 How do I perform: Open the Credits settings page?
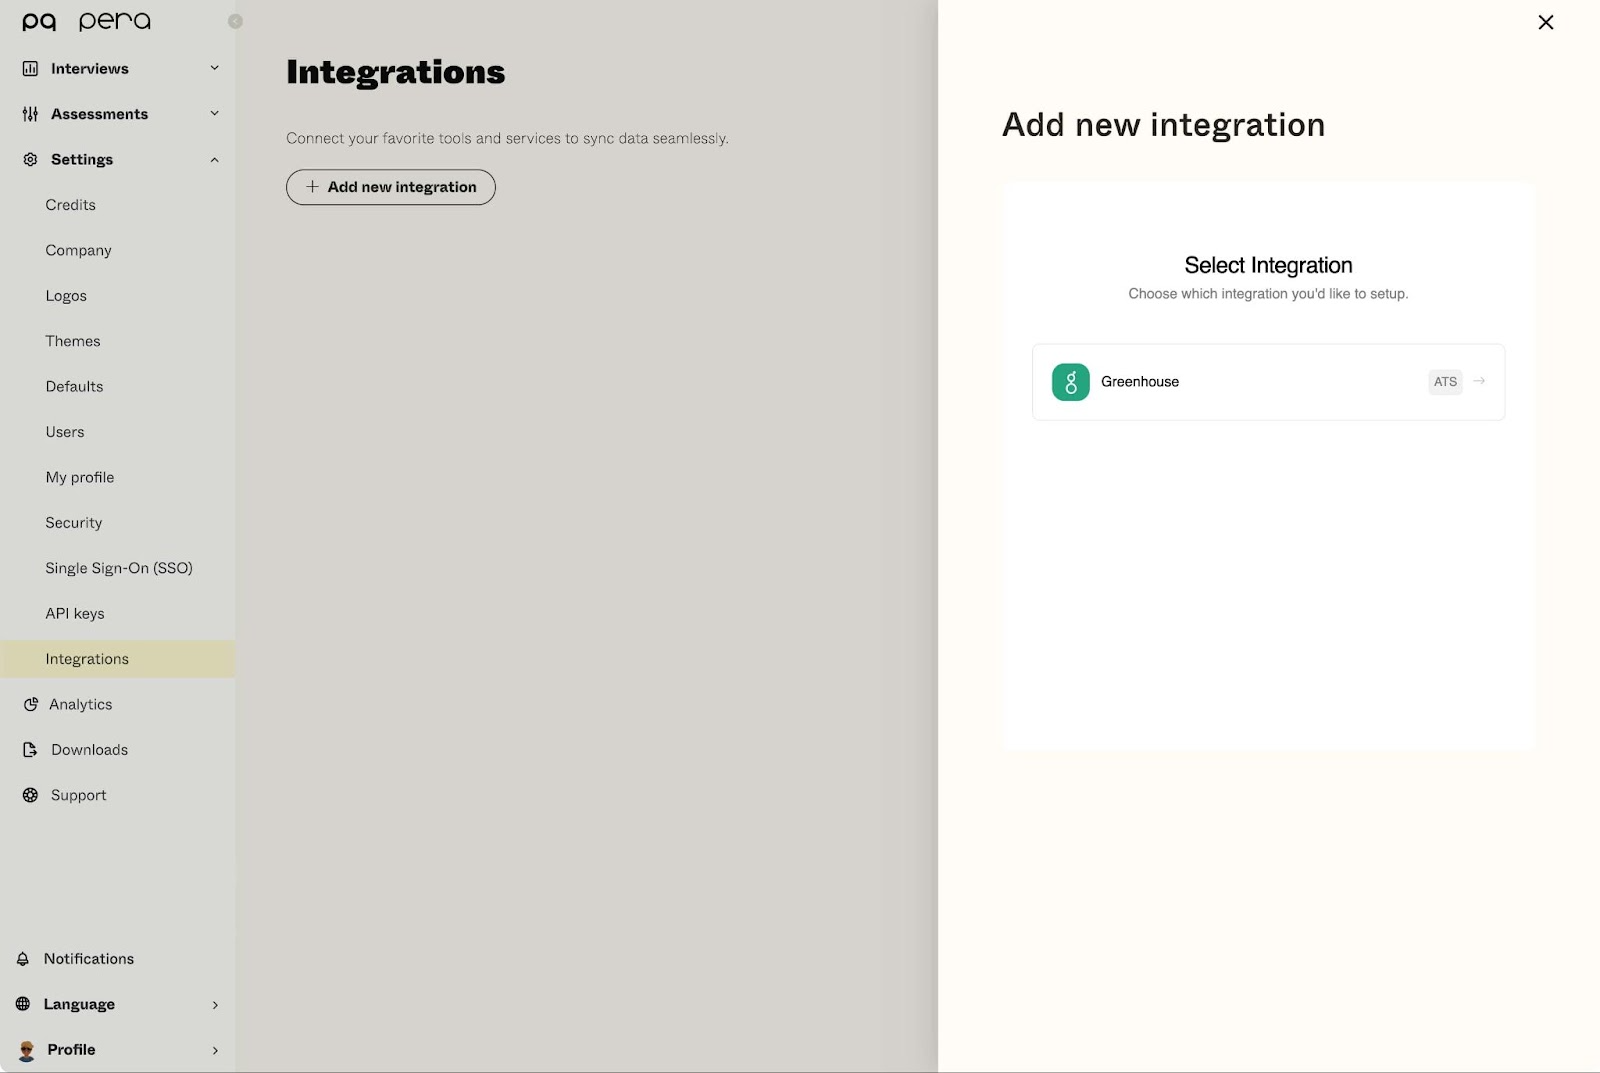71,205
